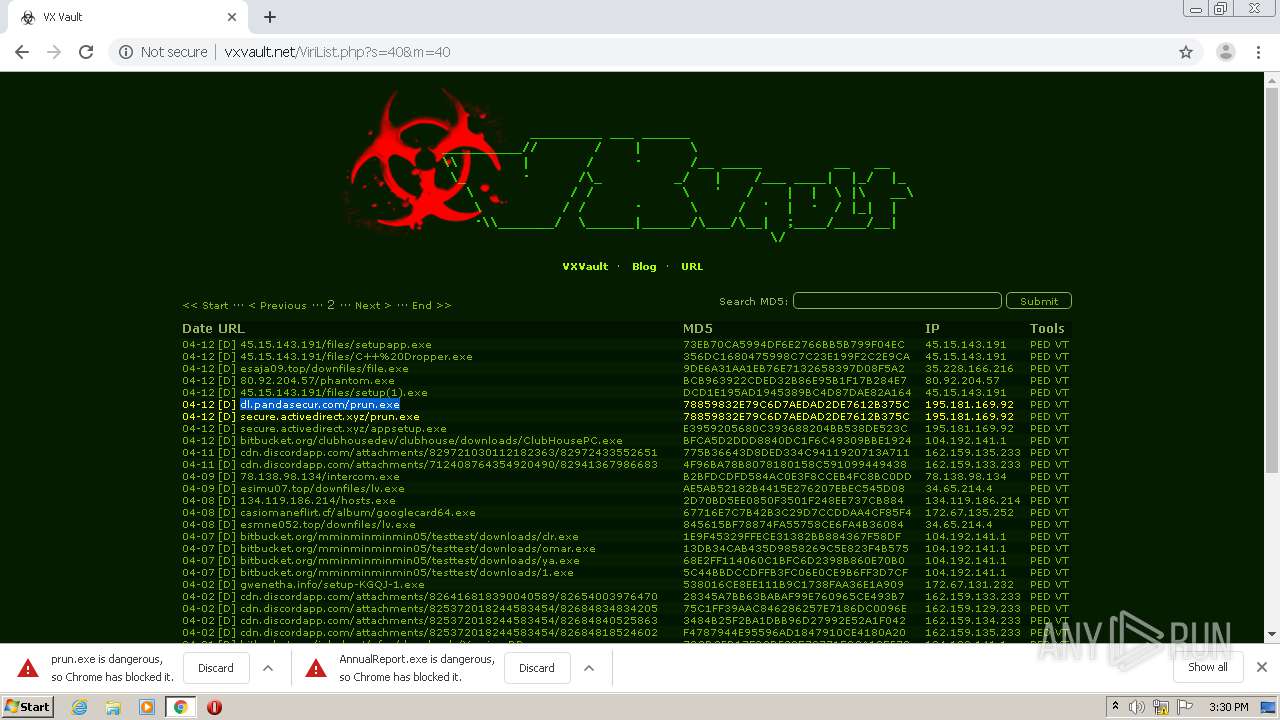Click IP address 35.228.166.216
The width and height of the screenshot is (1280, 720).
(x=969, y=369)
